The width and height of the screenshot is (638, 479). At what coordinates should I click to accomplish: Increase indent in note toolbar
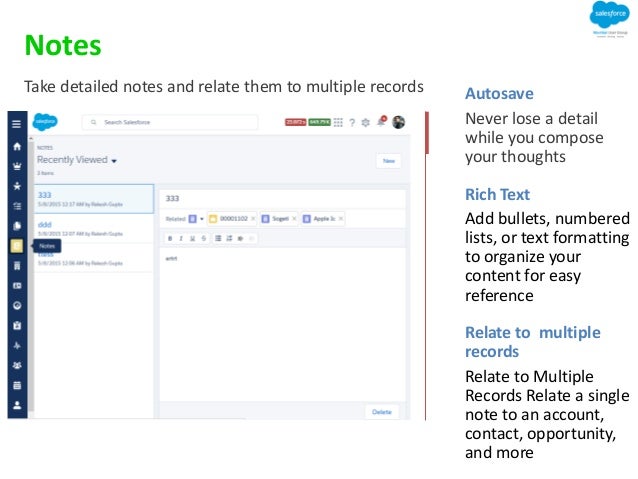pyautogui.click(x=240, y=238)
